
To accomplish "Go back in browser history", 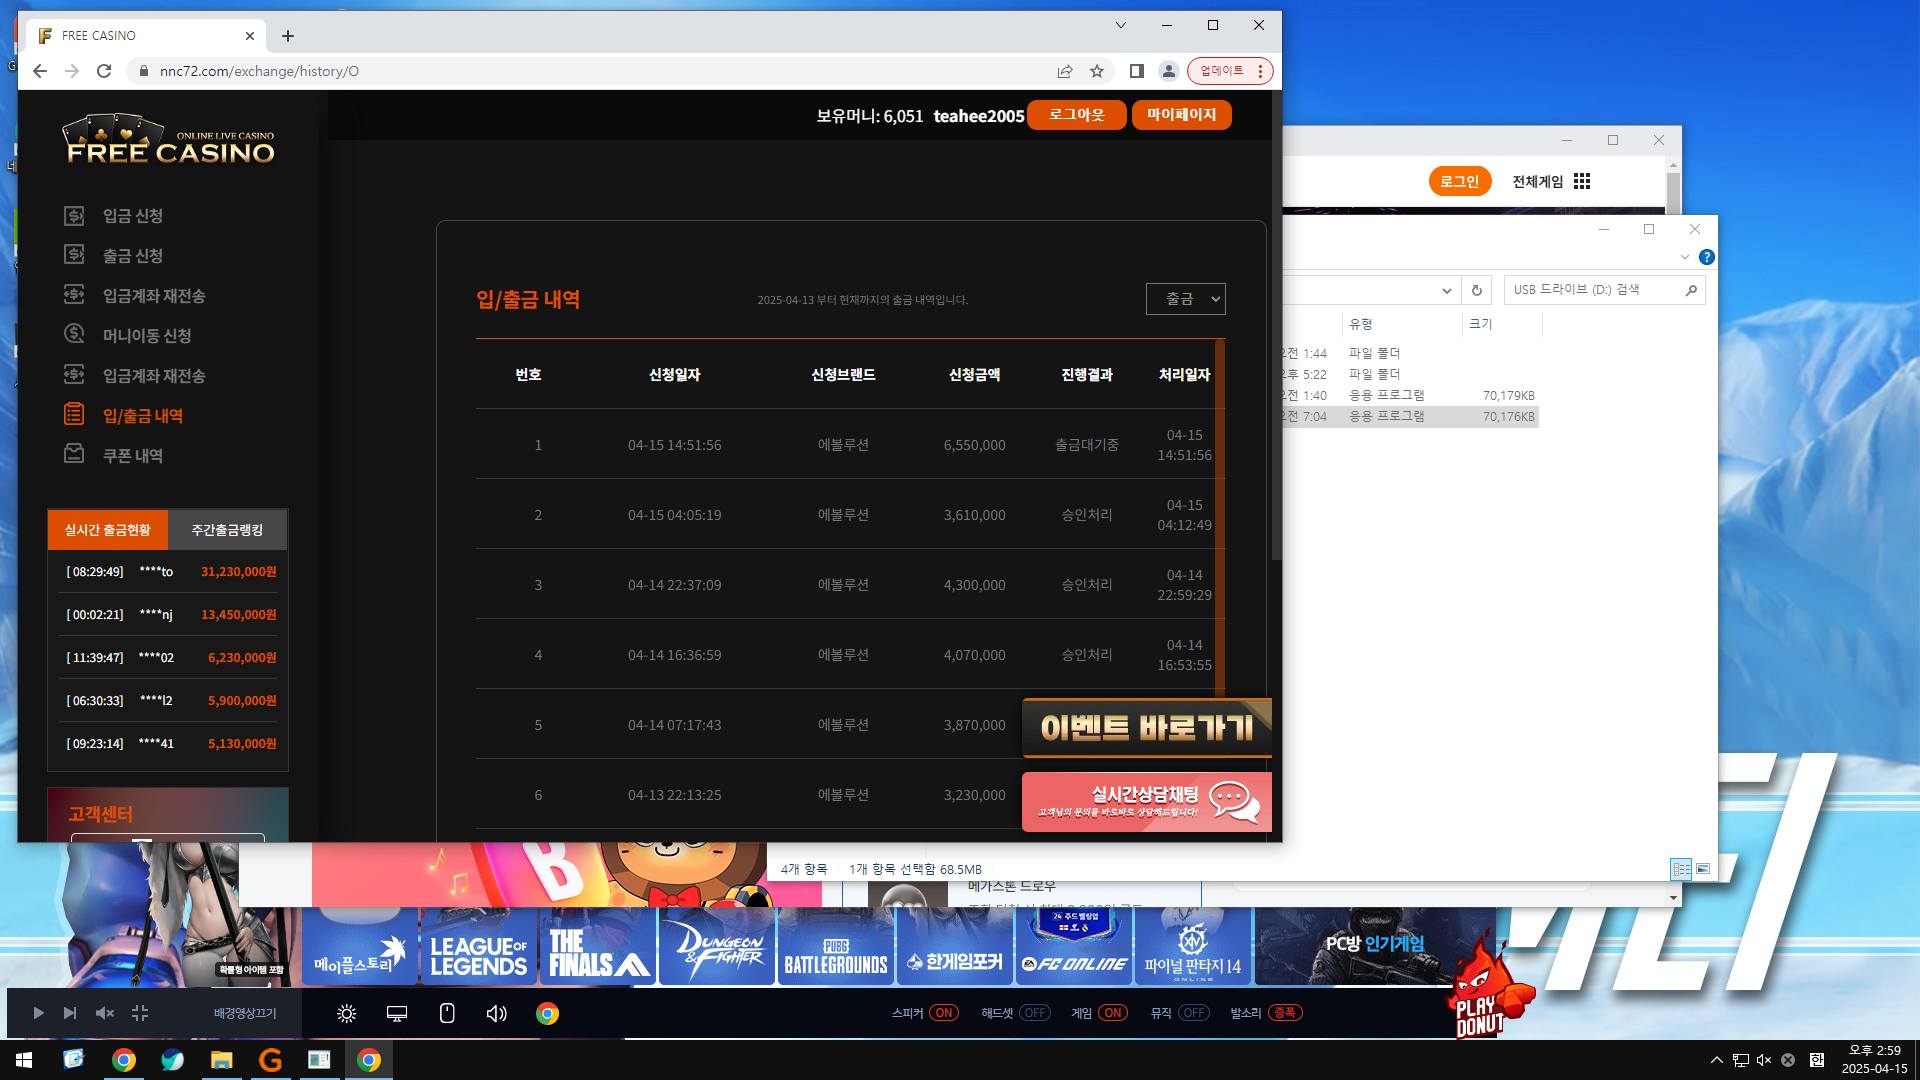I will coord(40,71).
